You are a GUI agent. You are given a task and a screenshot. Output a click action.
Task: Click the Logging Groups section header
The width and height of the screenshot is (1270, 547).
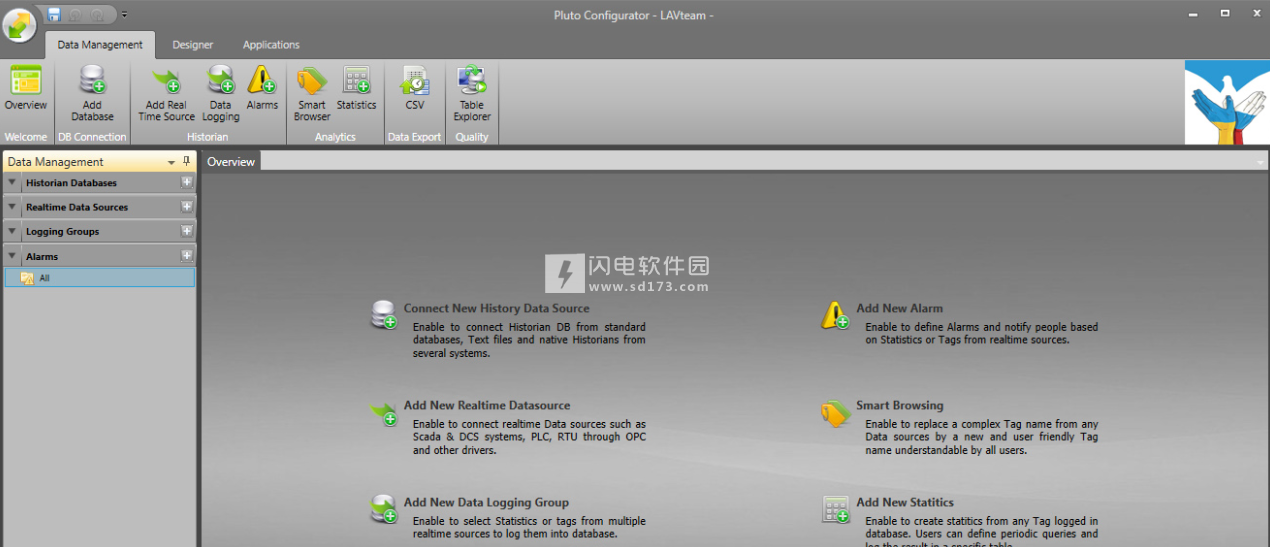[x=100, y=231]
